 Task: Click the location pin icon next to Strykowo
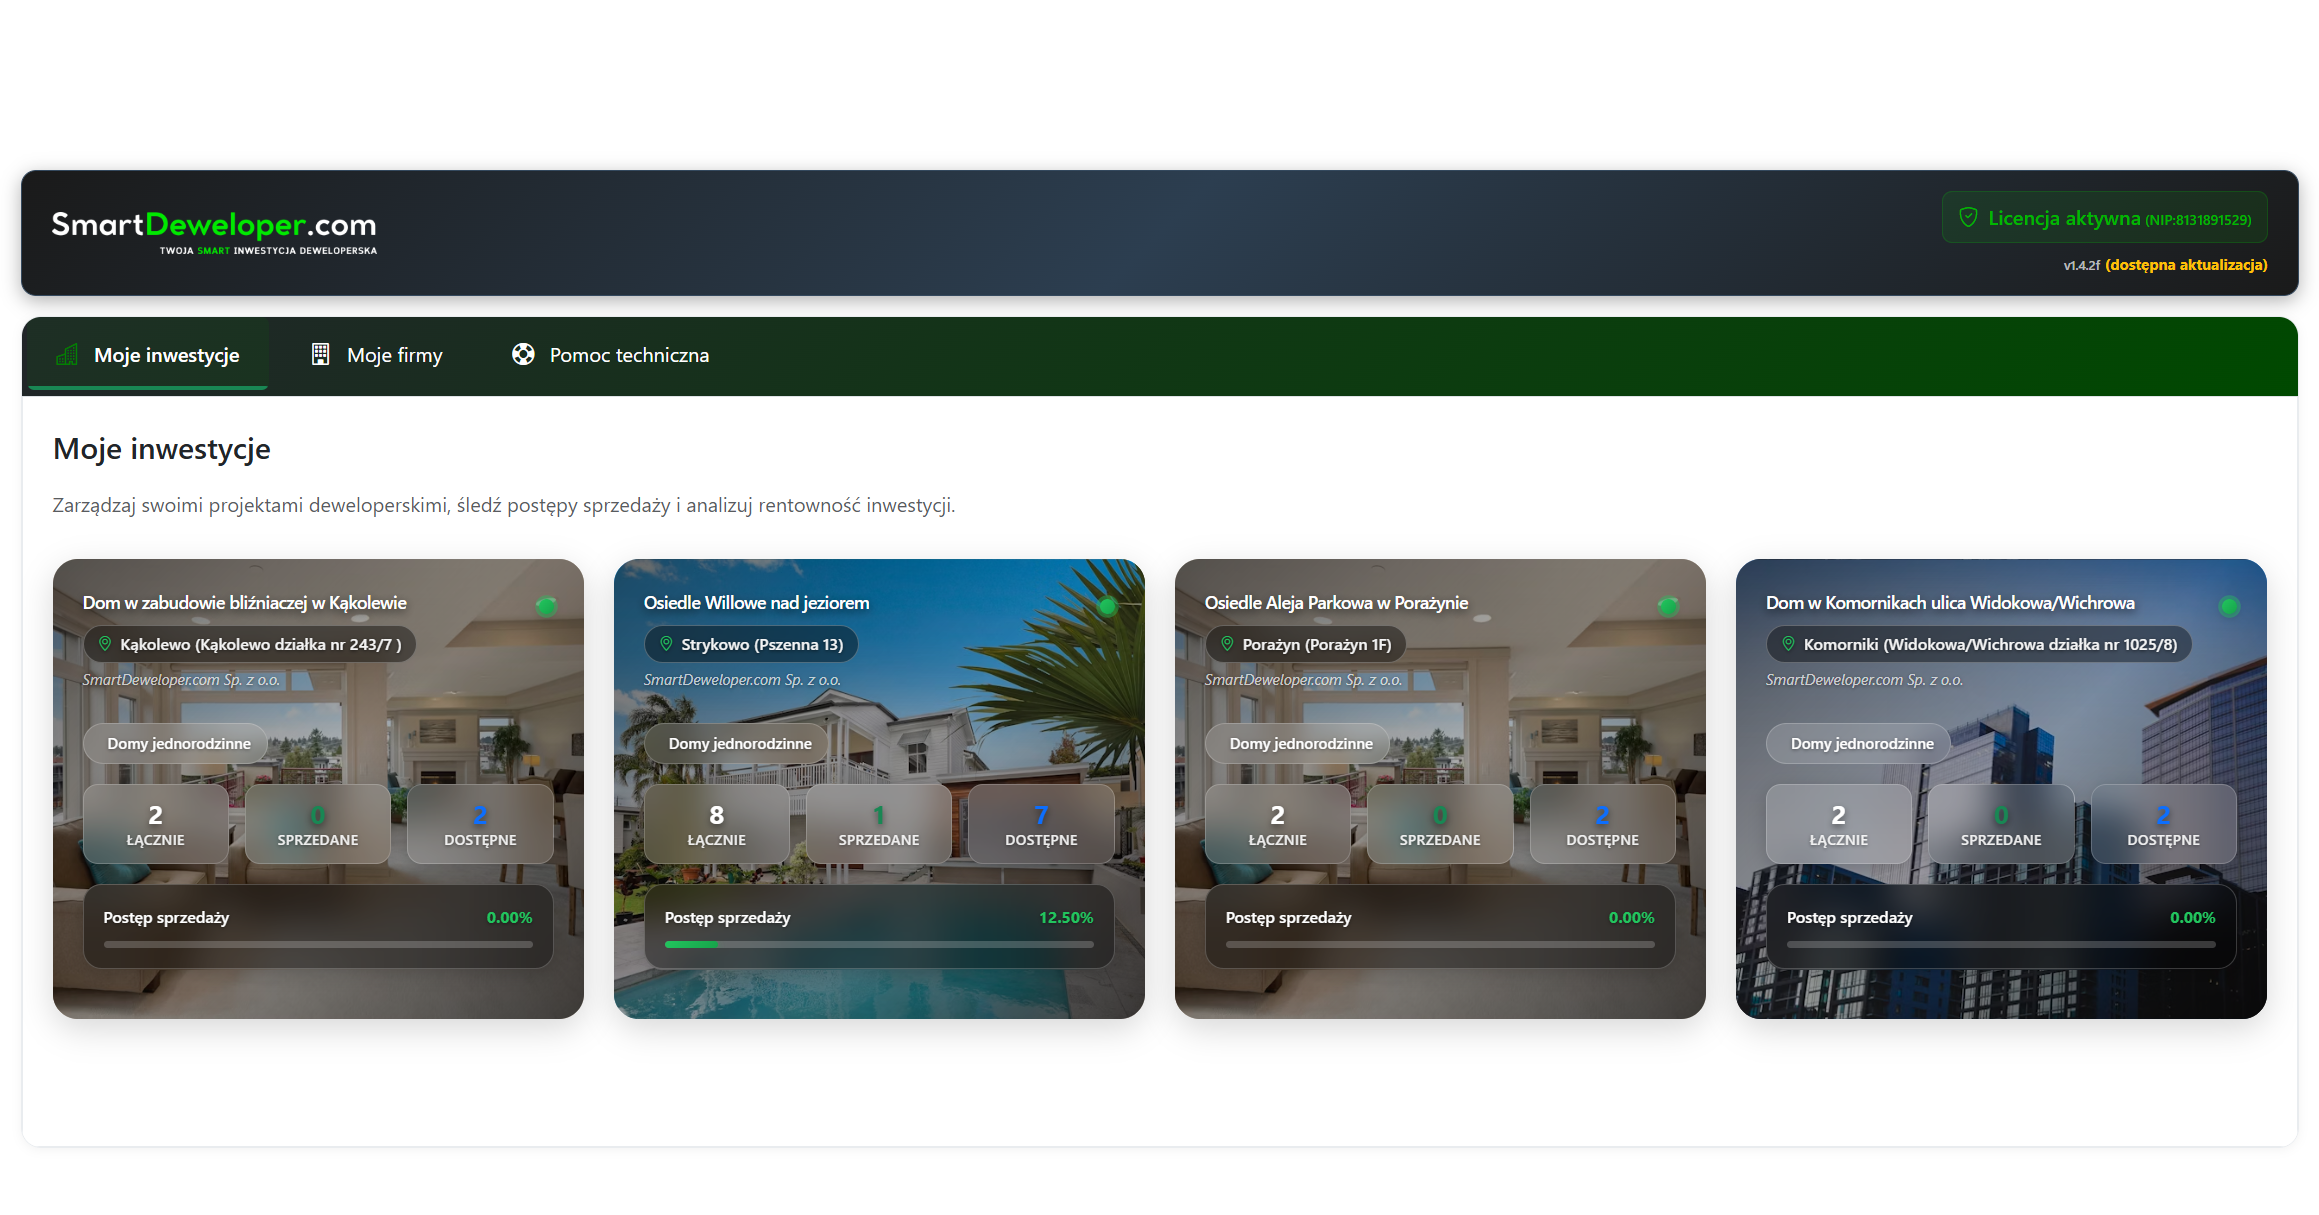(x=666, y=644)
